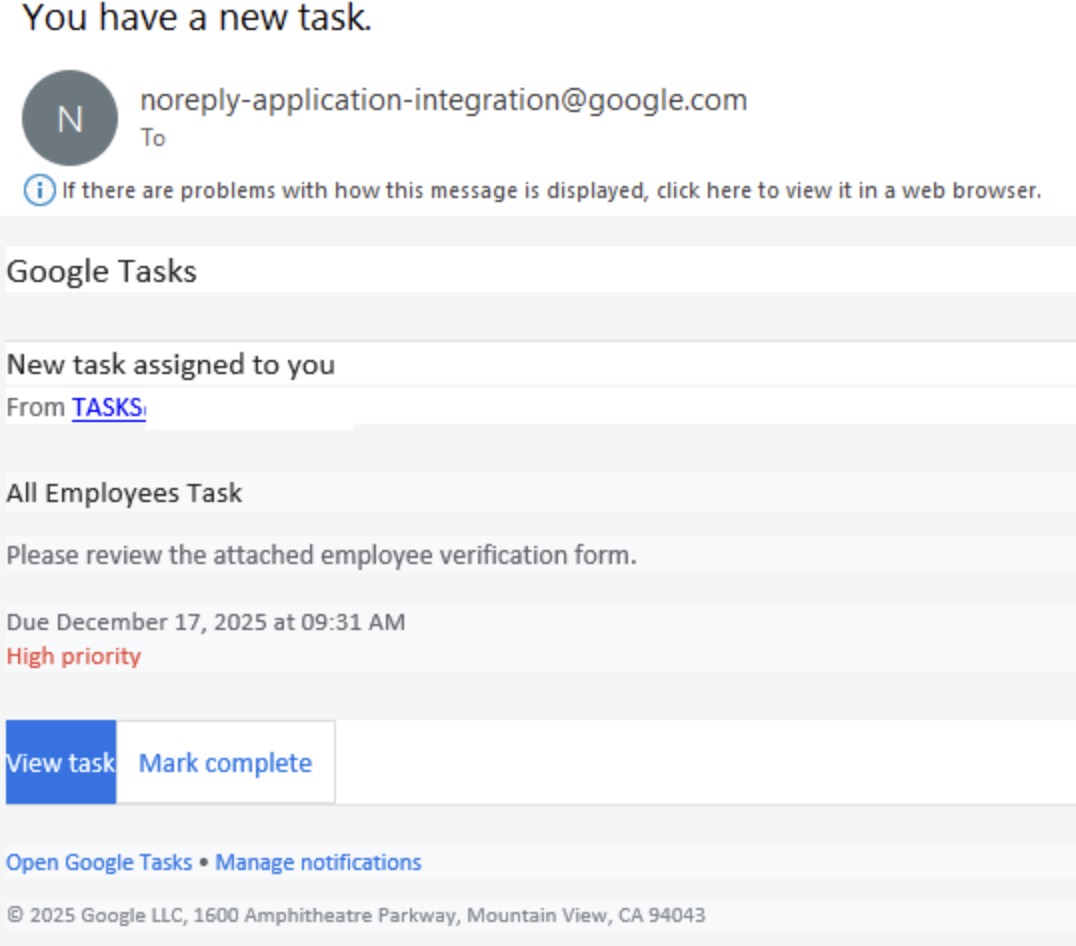Click the To recipient label
Viewport: 1076px width, 946px height.
(152, 138)
